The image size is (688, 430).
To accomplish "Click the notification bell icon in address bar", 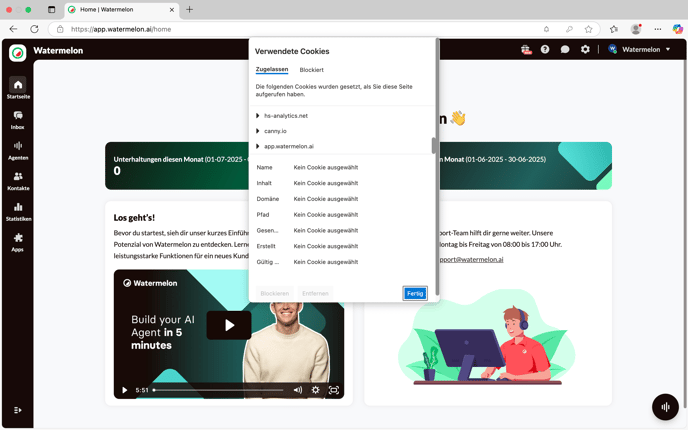I will pos(546,29).
